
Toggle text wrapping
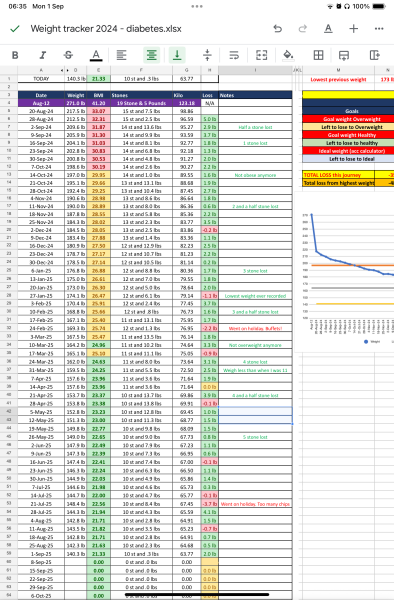point(234,55)
